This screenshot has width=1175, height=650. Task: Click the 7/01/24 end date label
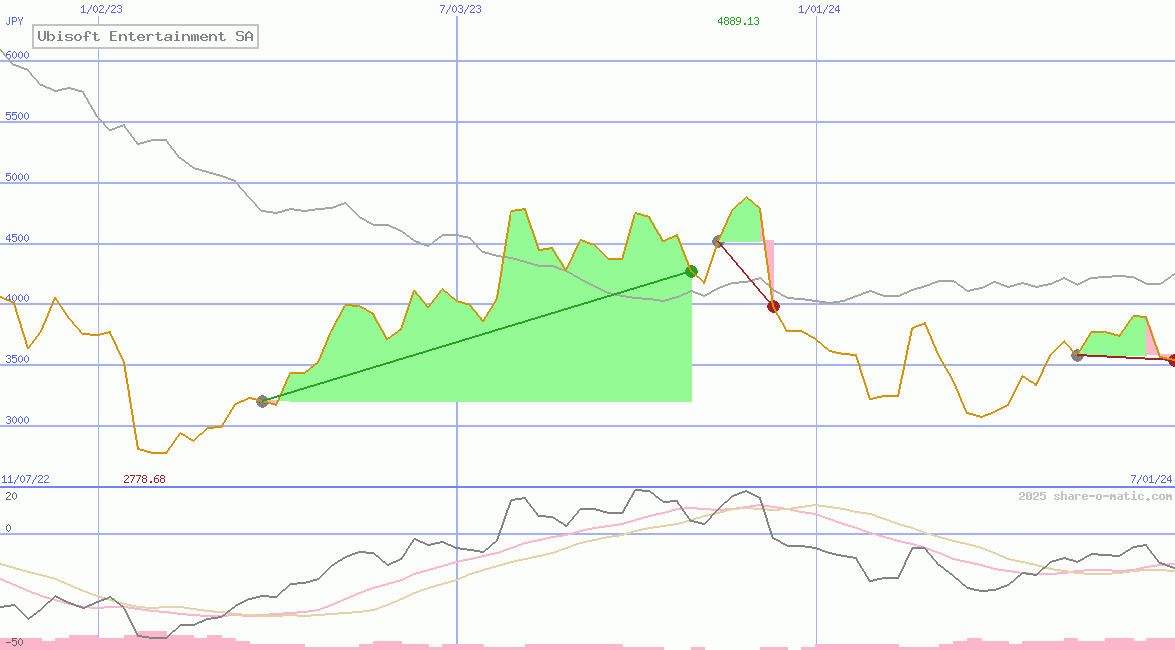[1151, 479]
